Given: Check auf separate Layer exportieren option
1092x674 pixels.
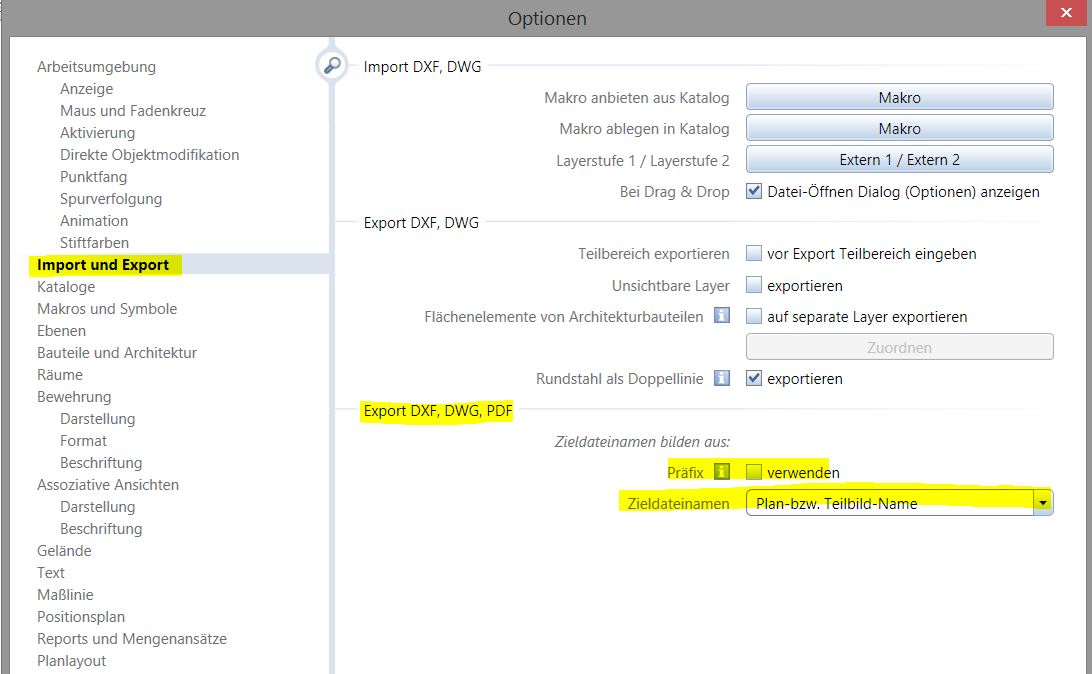Looking at the screenshot, I should pos(755,317).
